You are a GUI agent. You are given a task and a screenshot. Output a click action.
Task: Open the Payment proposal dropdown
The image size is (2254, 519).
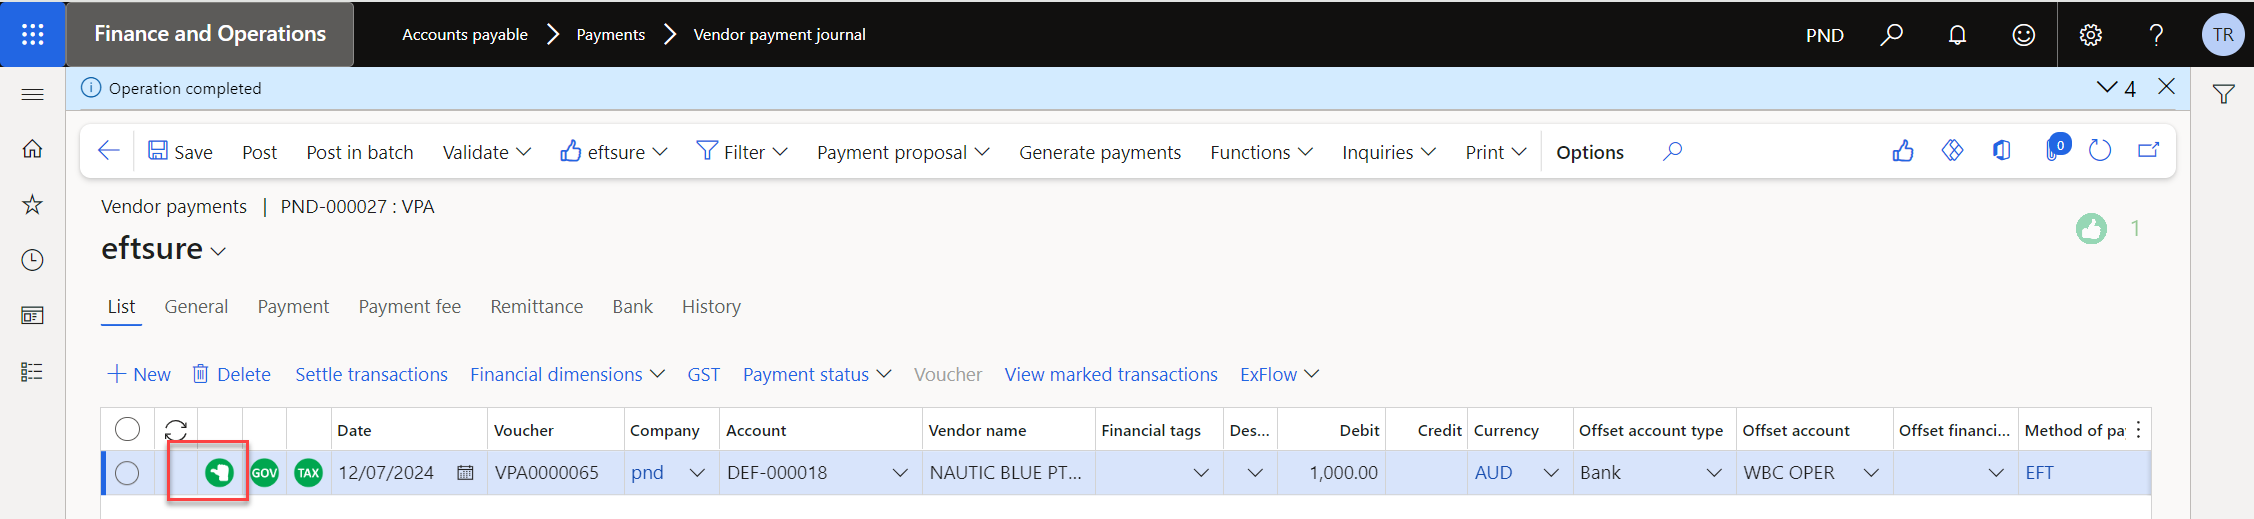(x=903, y=152)
